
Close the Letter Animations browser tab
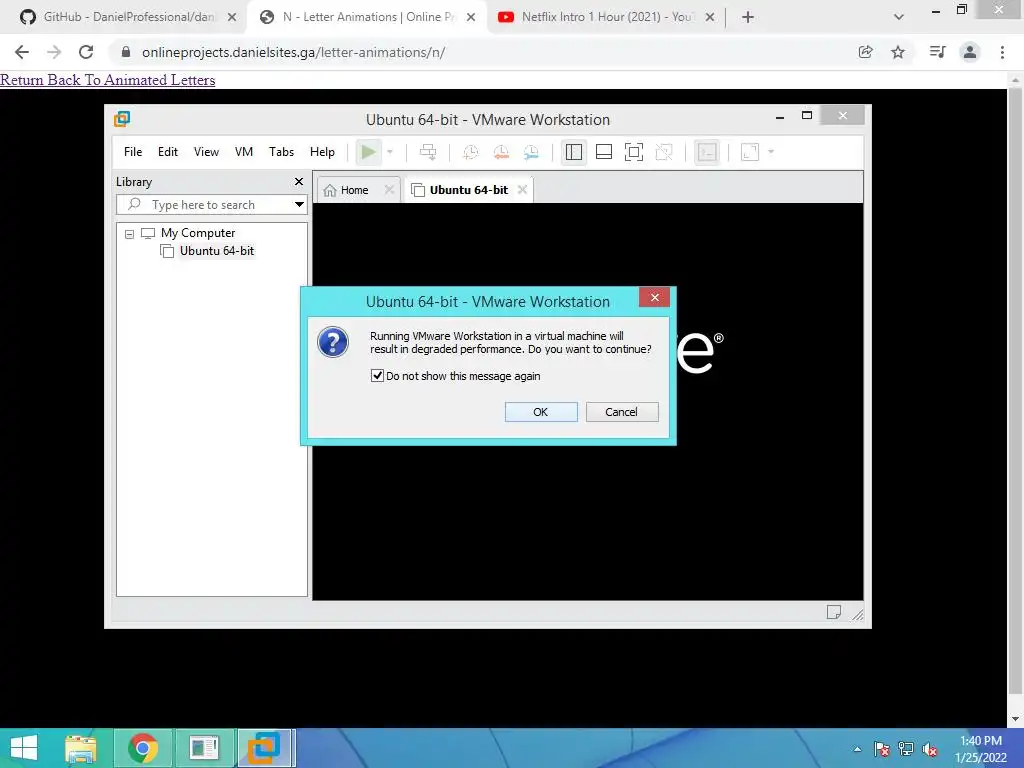click(471, 17)
